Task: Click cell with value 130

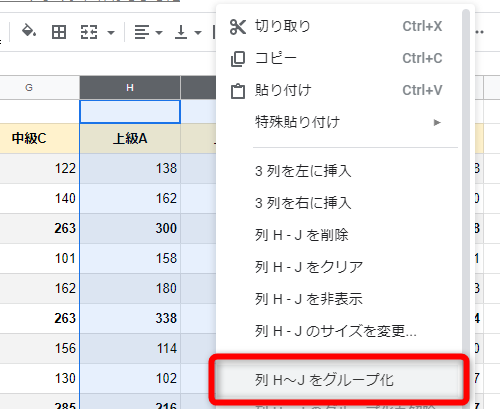Action: point(39,378)
